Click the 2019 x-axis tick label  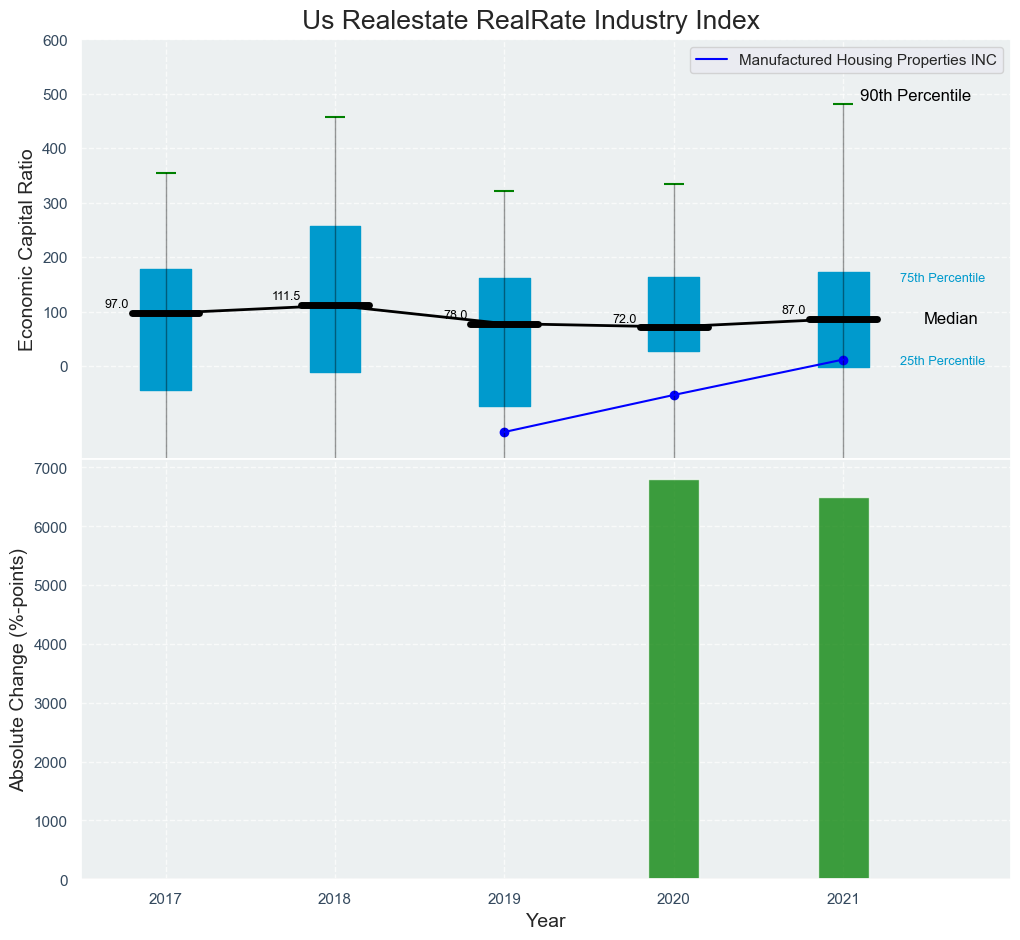coord(504,900)
